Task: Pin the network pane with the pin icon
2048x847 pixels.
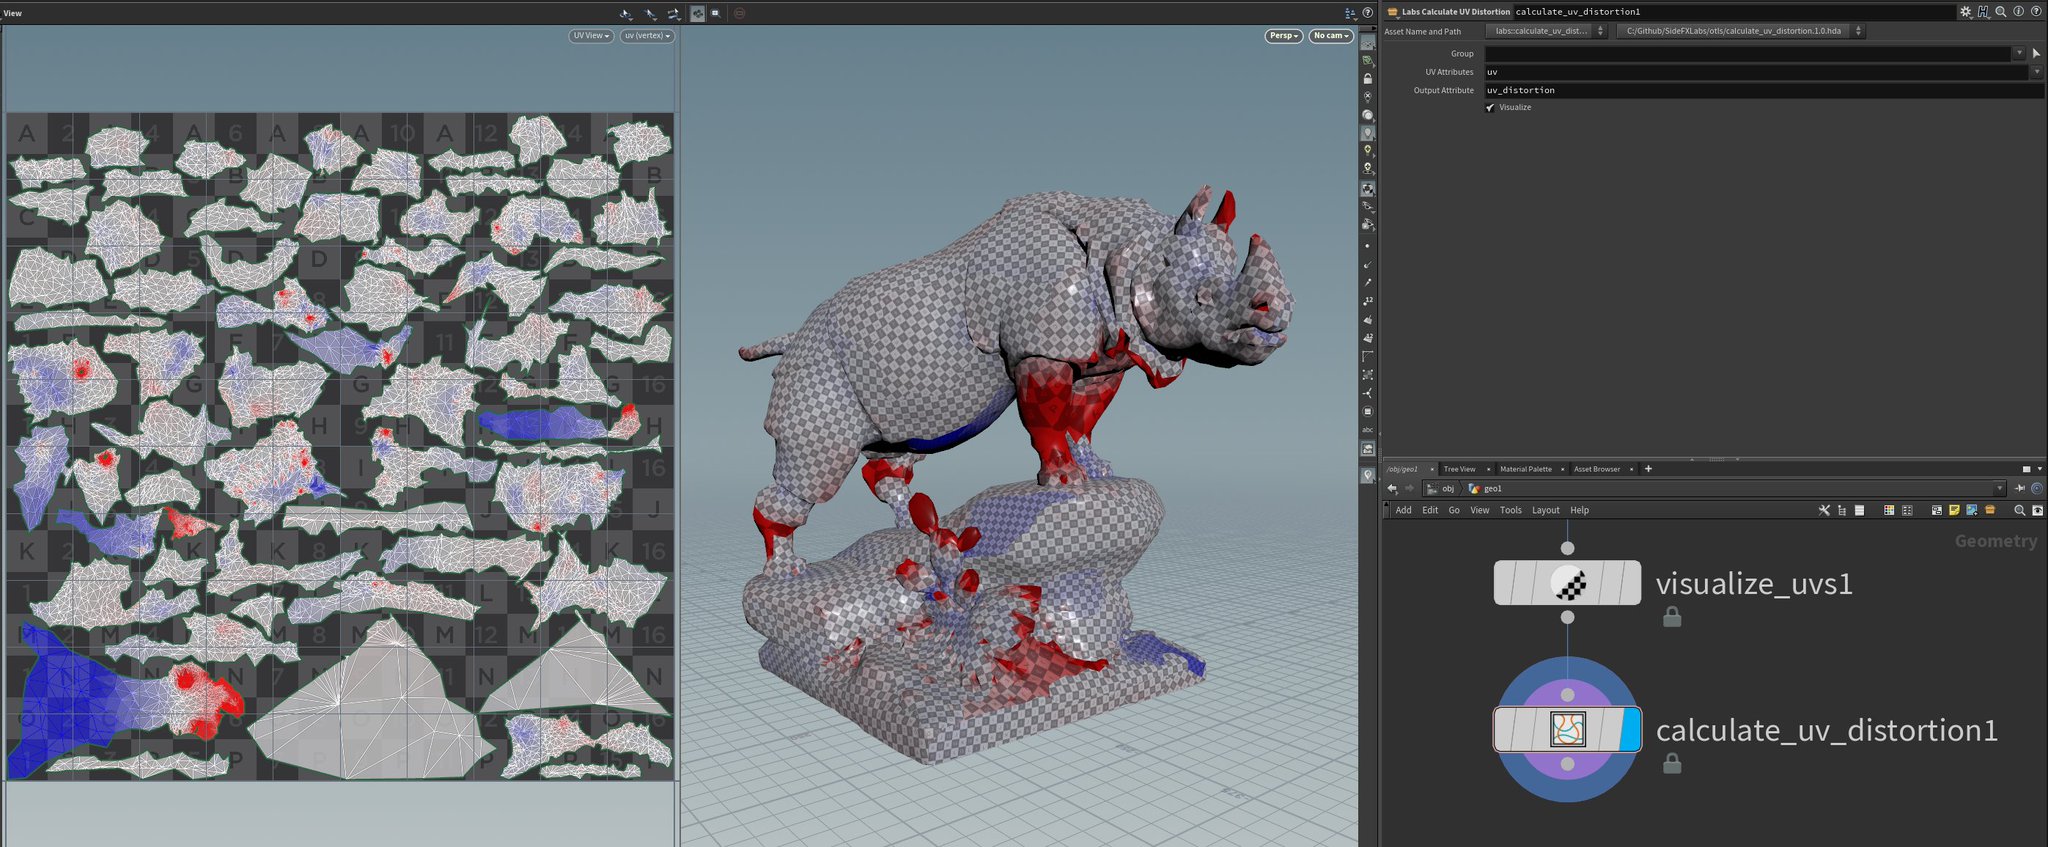Action: point(2020,488)
